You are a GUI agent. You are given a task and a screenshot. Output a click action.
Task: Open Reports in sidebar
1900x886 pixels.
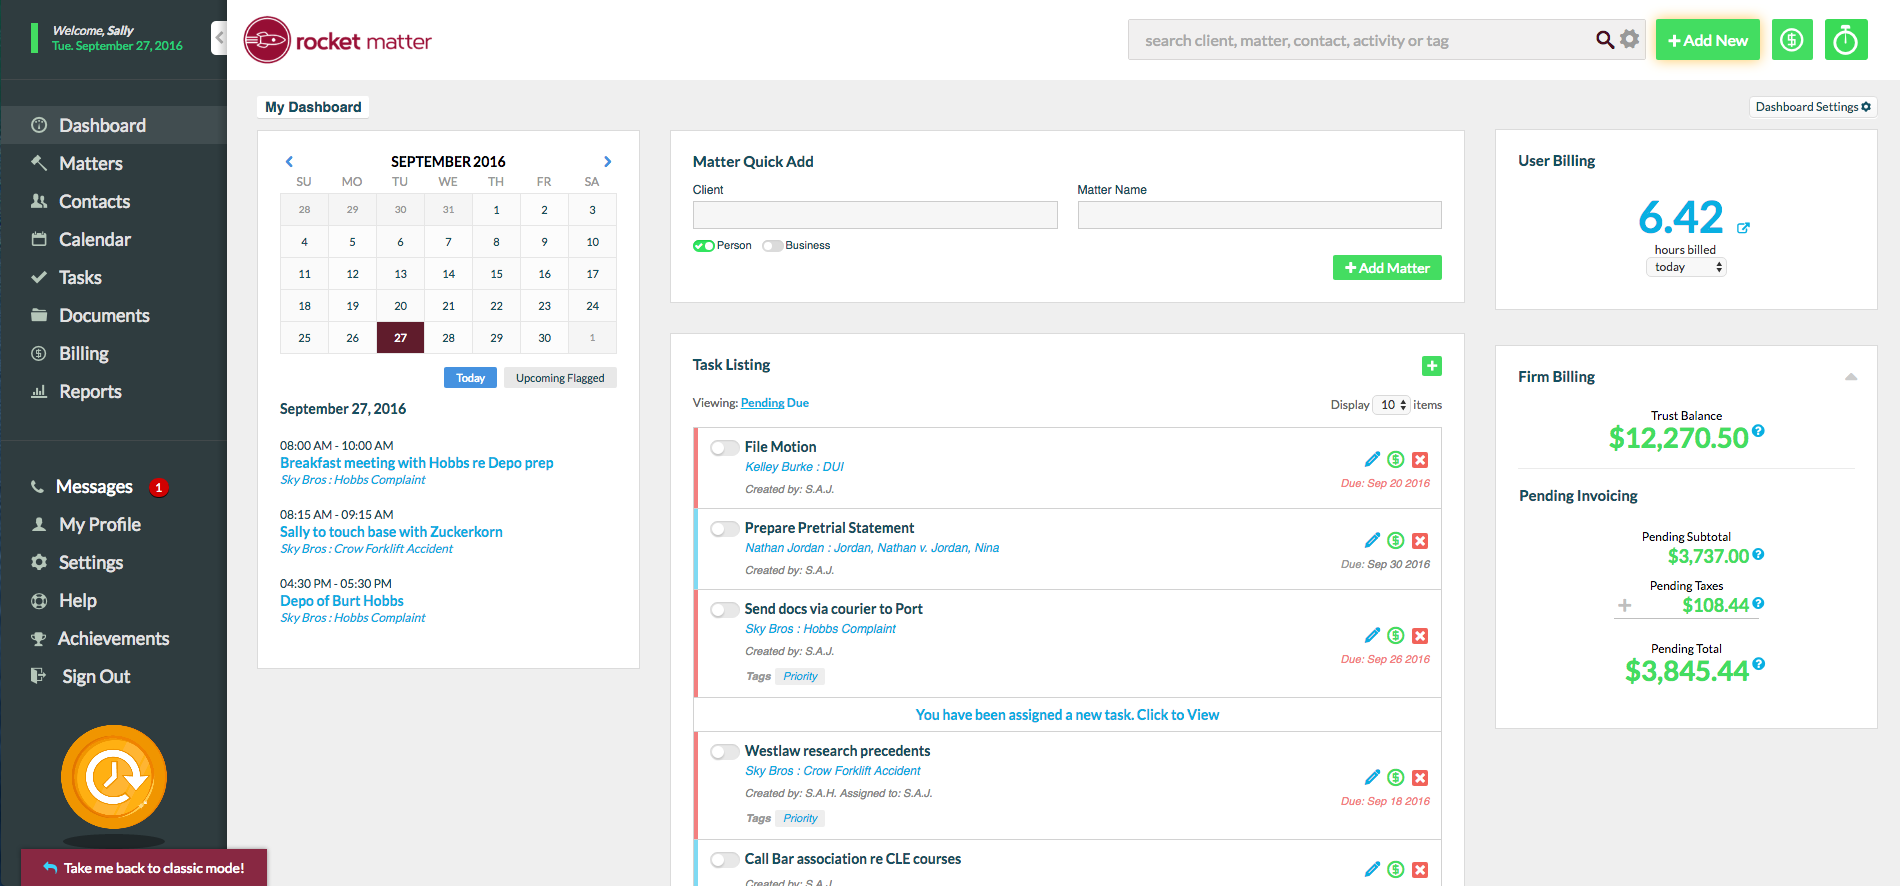coord(90,391)
